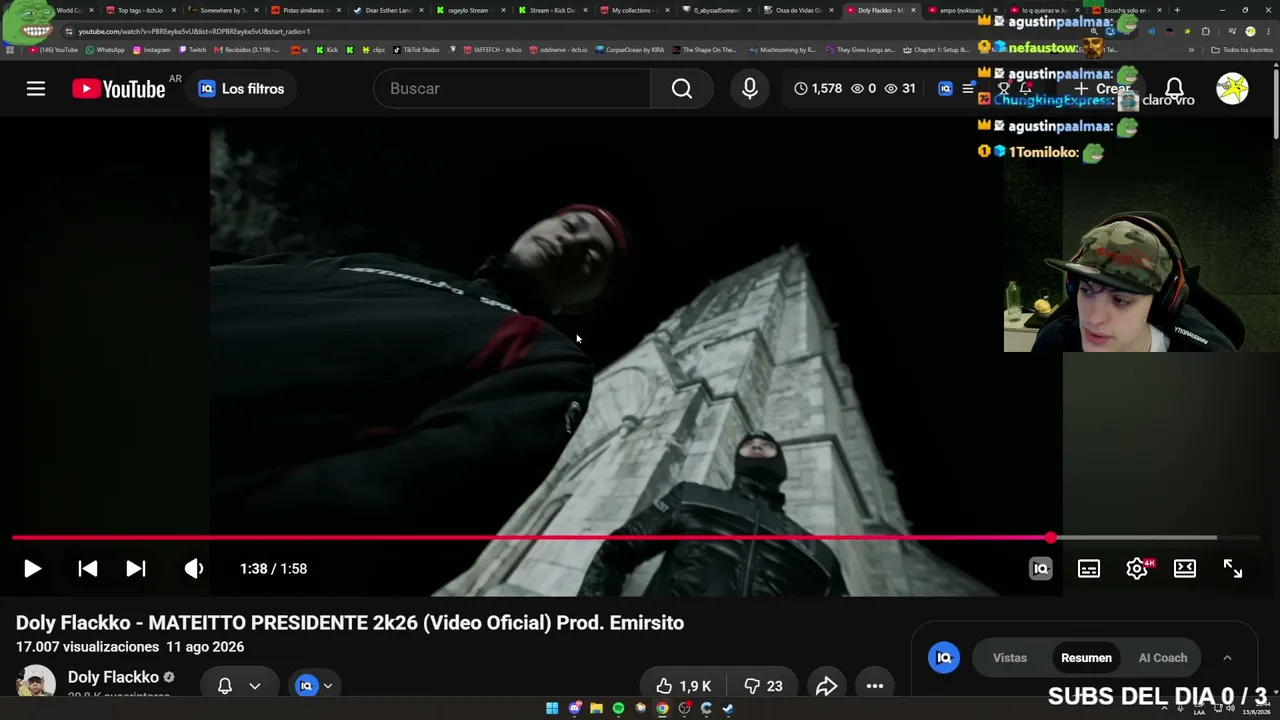Click the second eye stat showing 31
Viewport: 1280px width, 720px height.
(900, 89)
